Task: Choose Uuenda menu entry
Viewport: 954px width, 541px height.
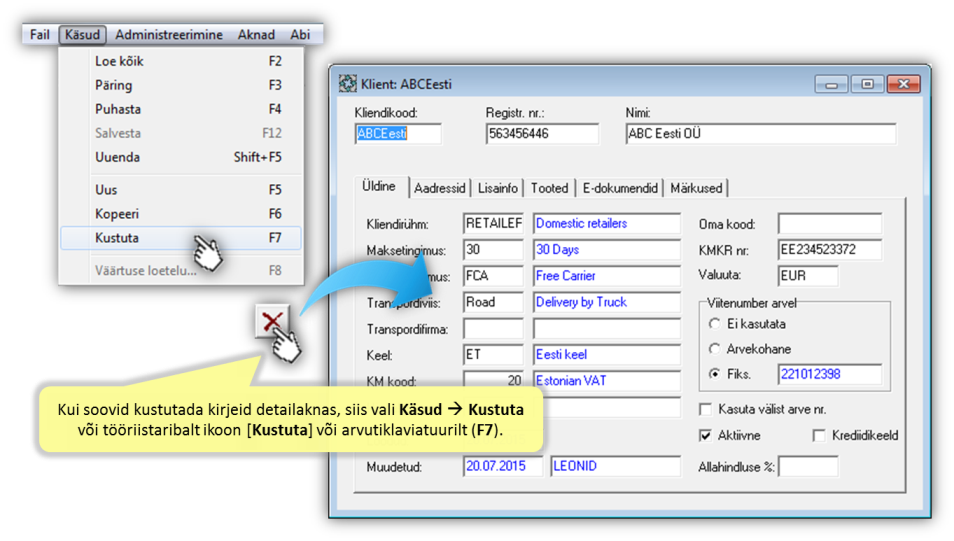Action: 181,157
